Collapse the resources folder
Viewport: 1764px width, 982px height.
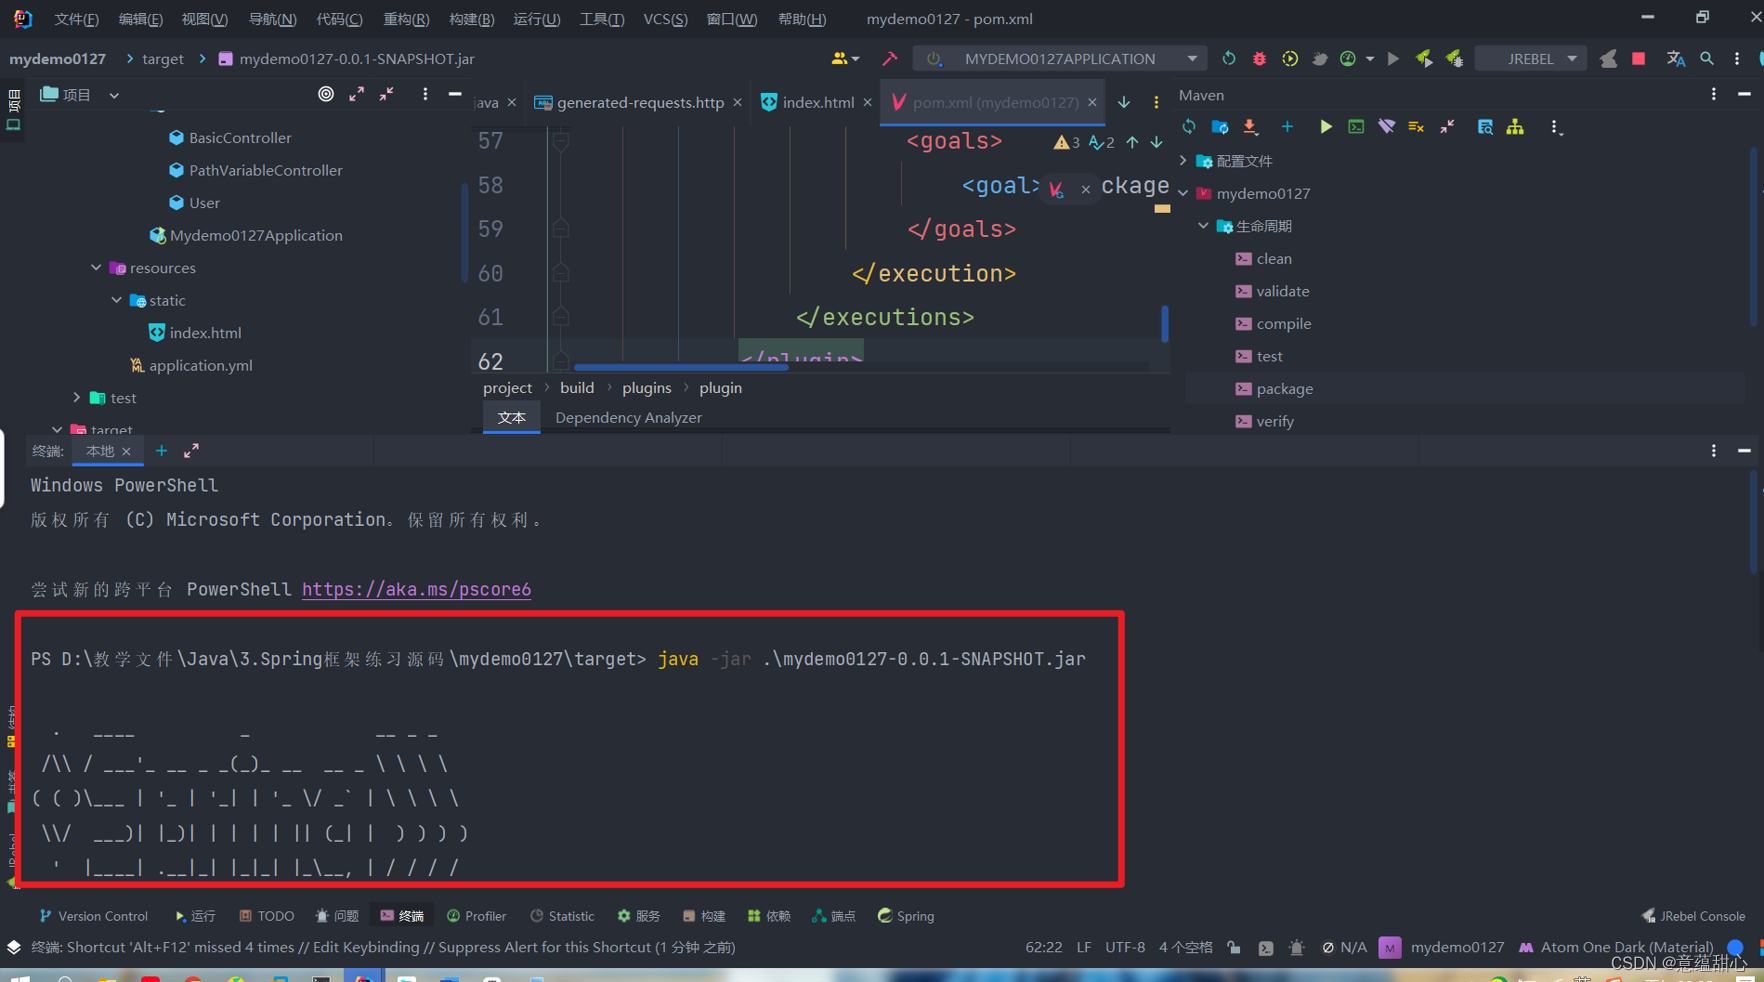click(96, 268)
